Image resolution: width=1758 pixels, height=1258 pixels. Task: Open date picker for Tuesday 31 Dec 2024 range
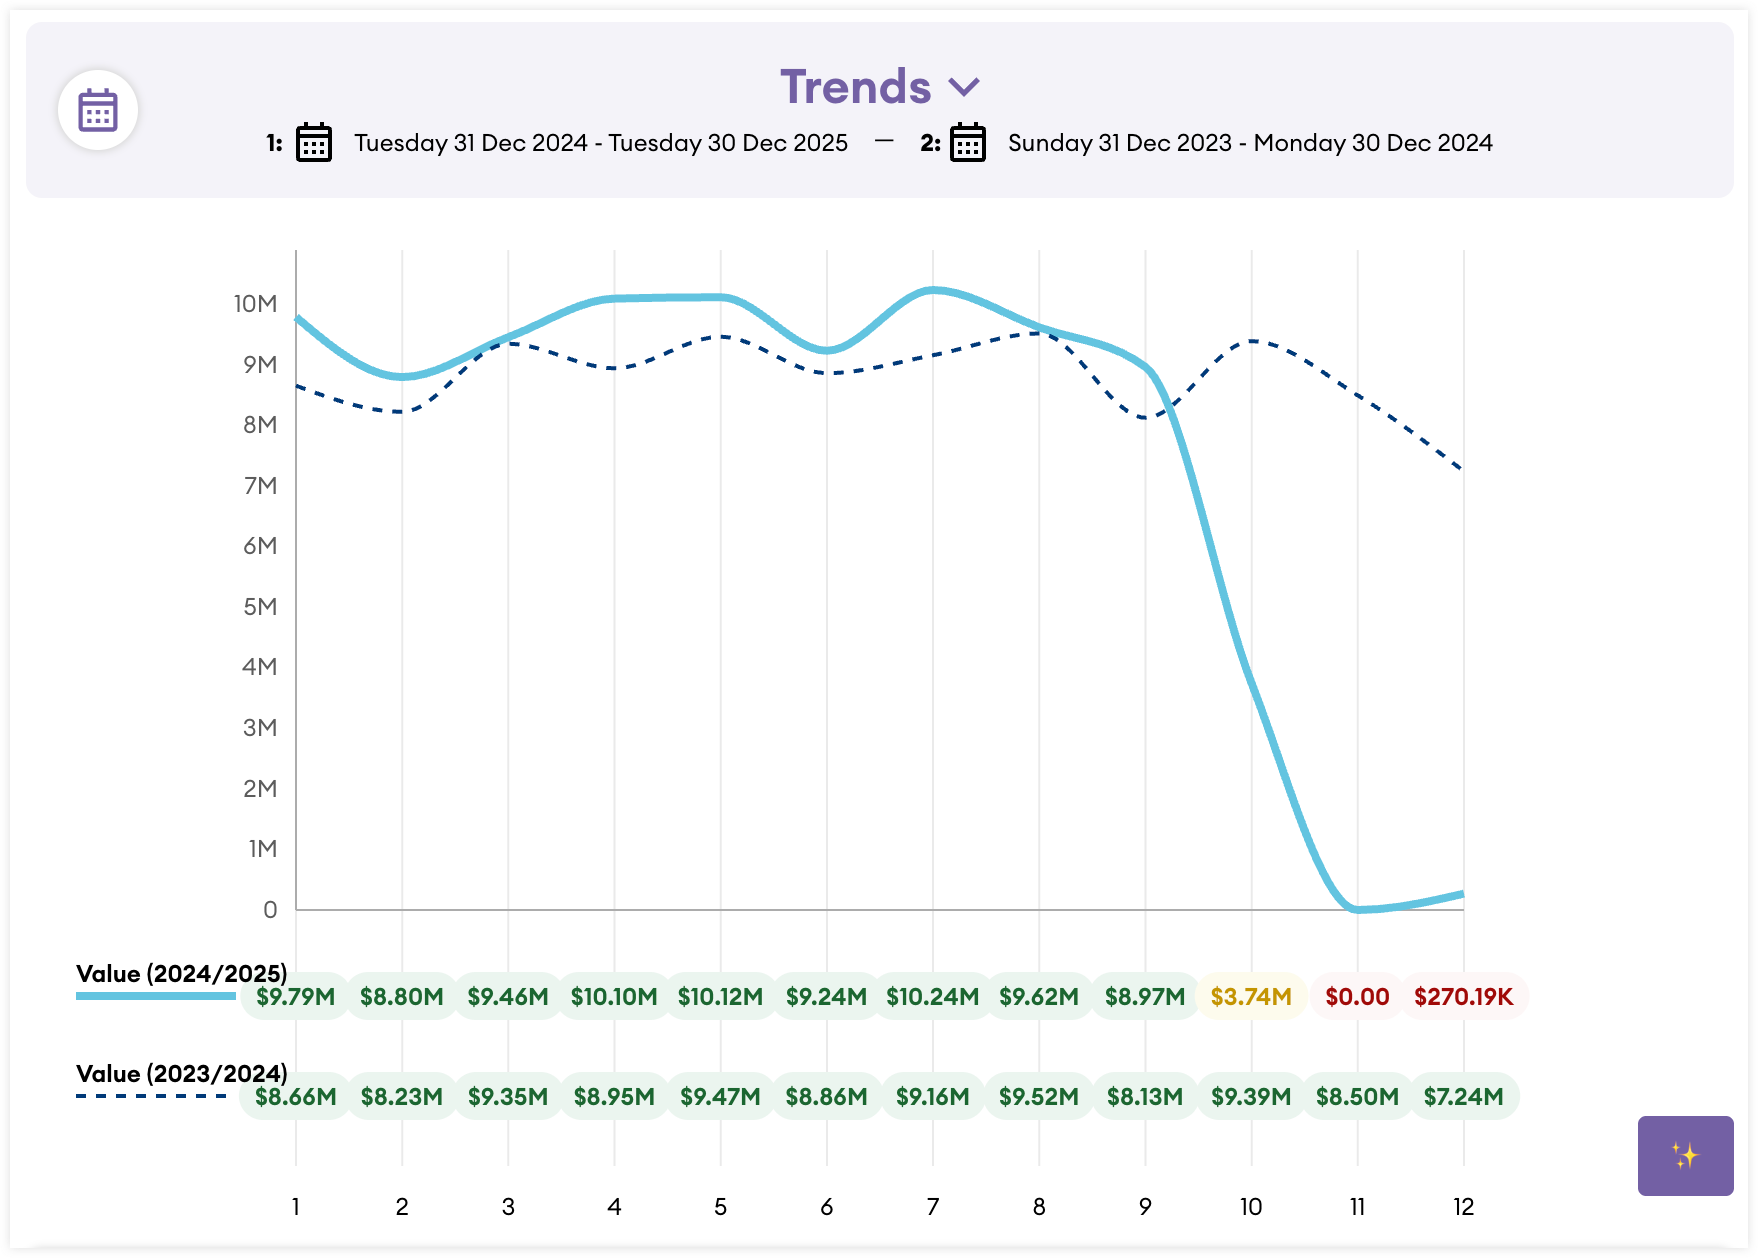313,143
